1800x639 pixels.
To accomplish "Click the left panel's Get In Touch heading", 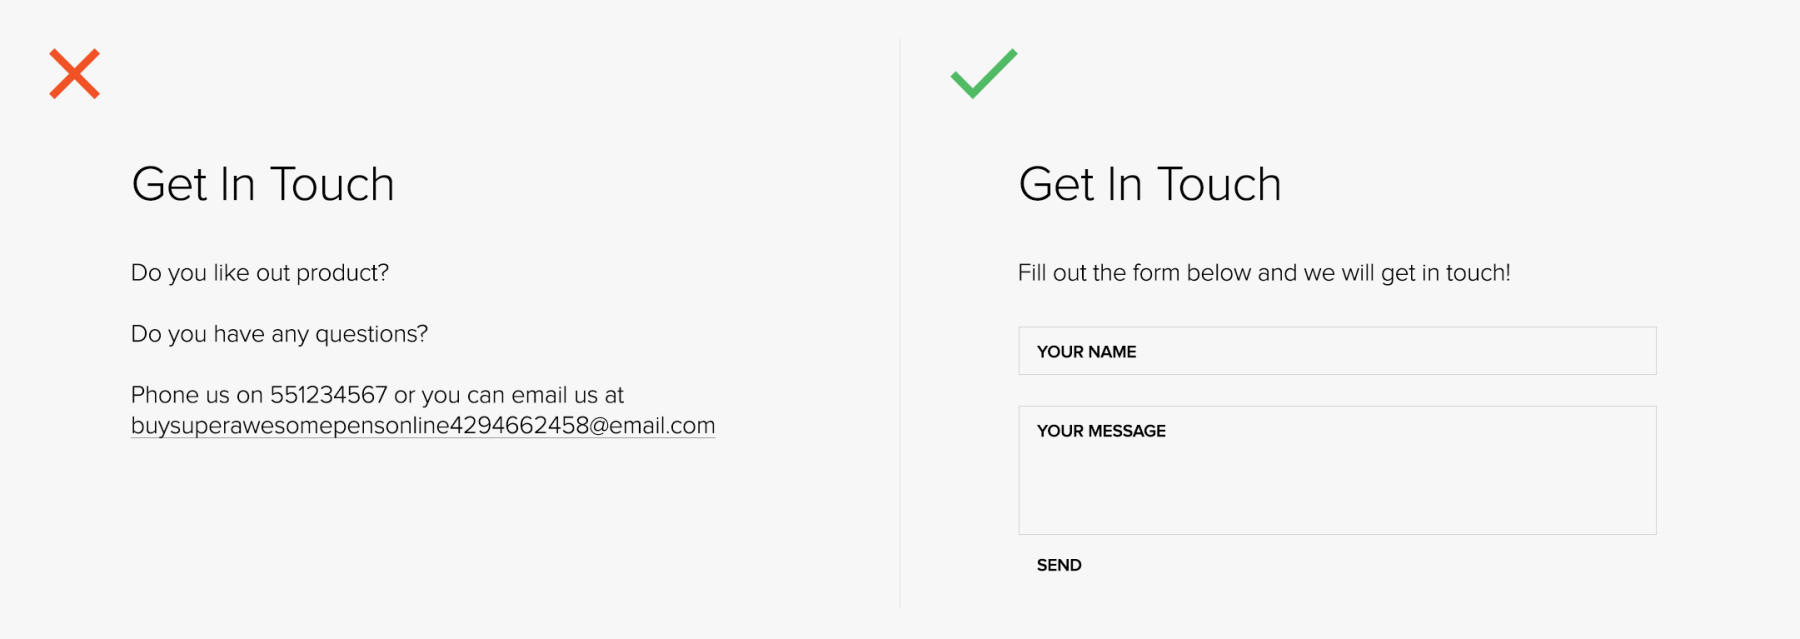I will pos(263,185).
